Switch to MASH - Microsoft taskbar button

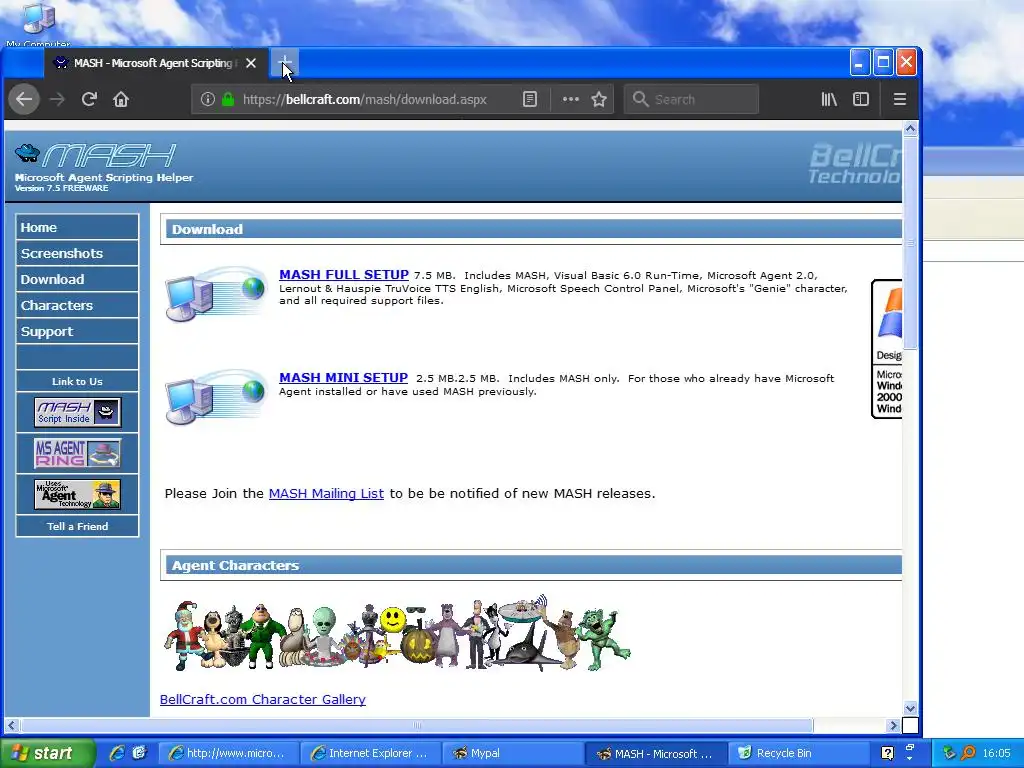click(x=655, y=753)
